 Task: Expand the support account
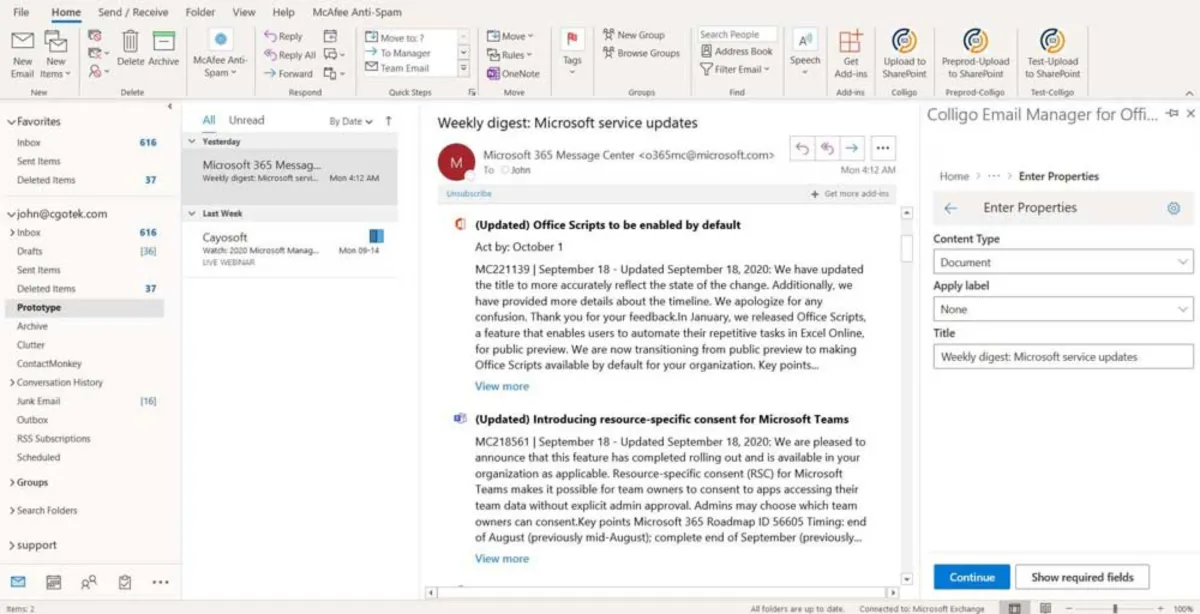(12, 546)
